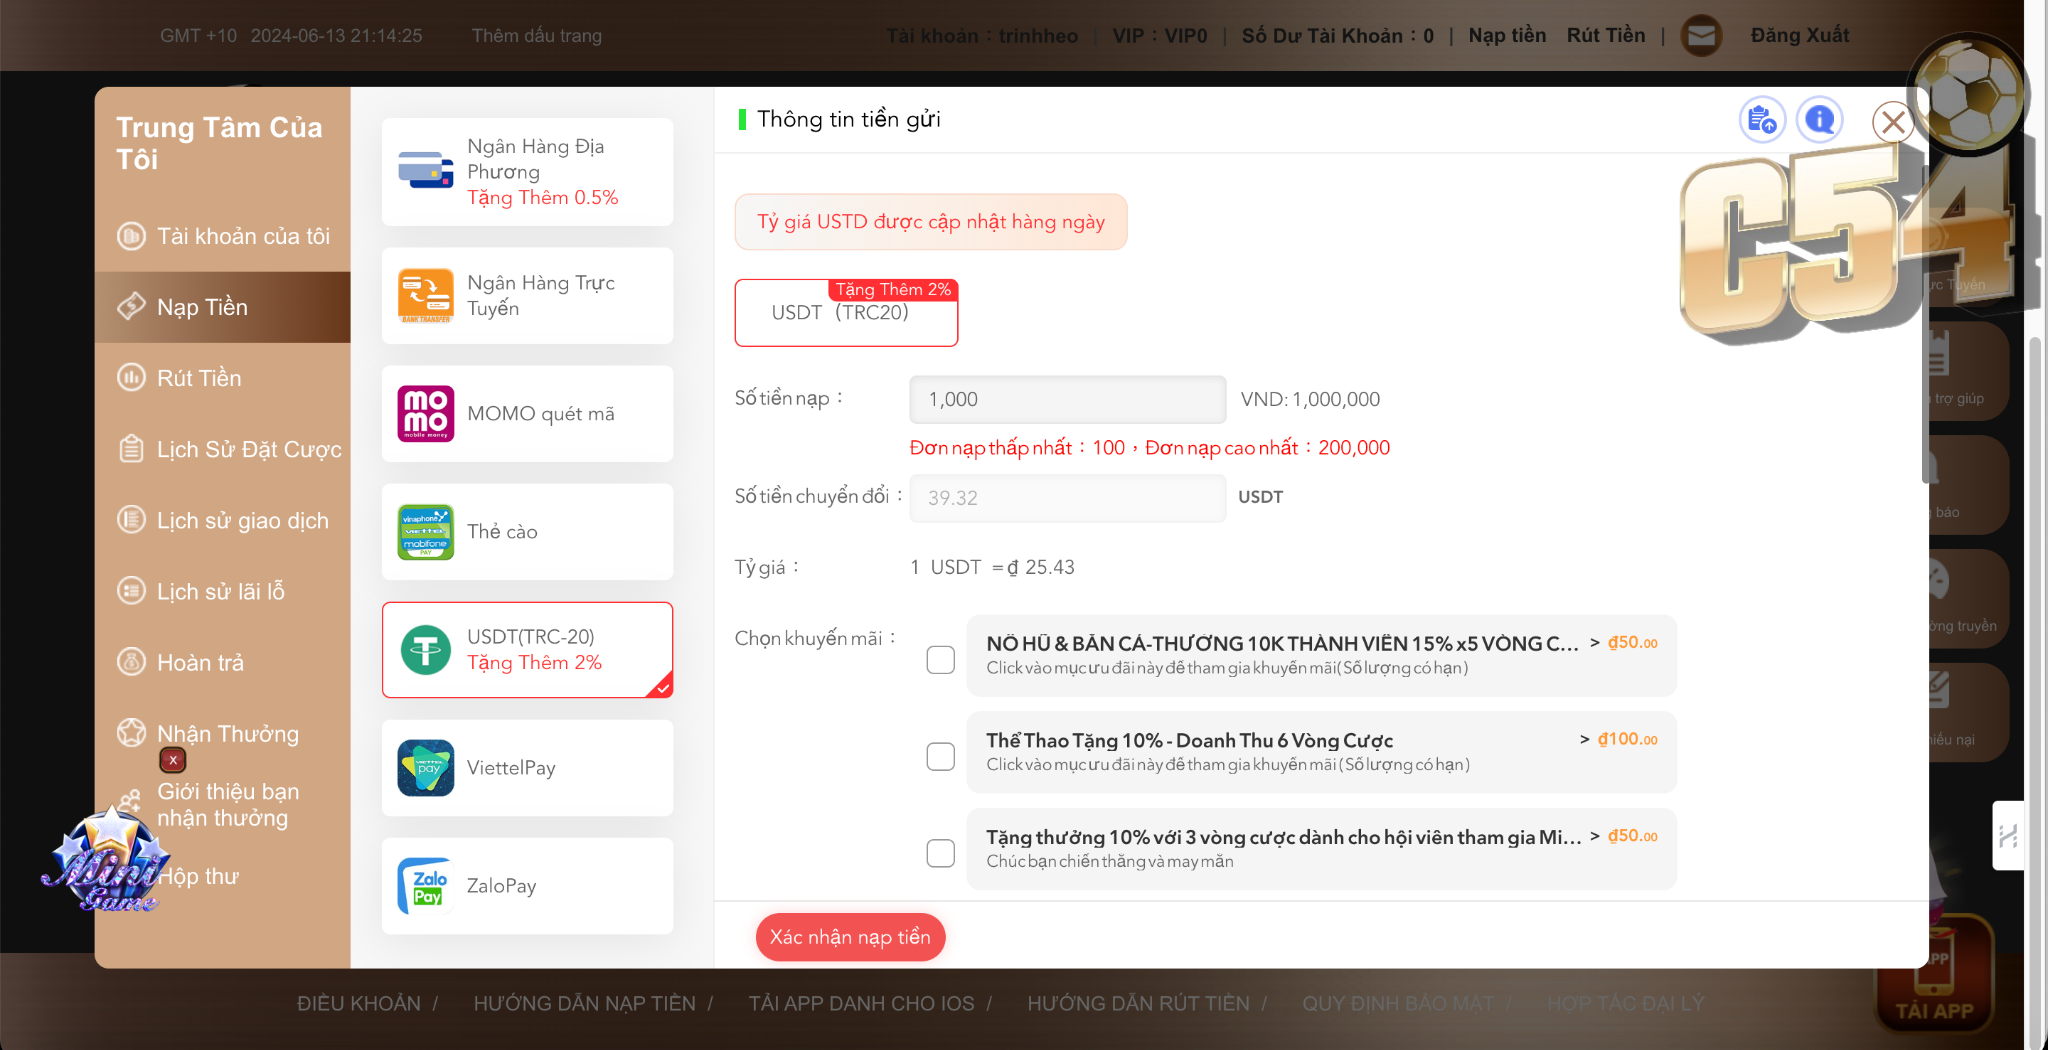Show deposit information via blue info icon
This screenshot has height=1050, width=2048.
point(1820,121)
